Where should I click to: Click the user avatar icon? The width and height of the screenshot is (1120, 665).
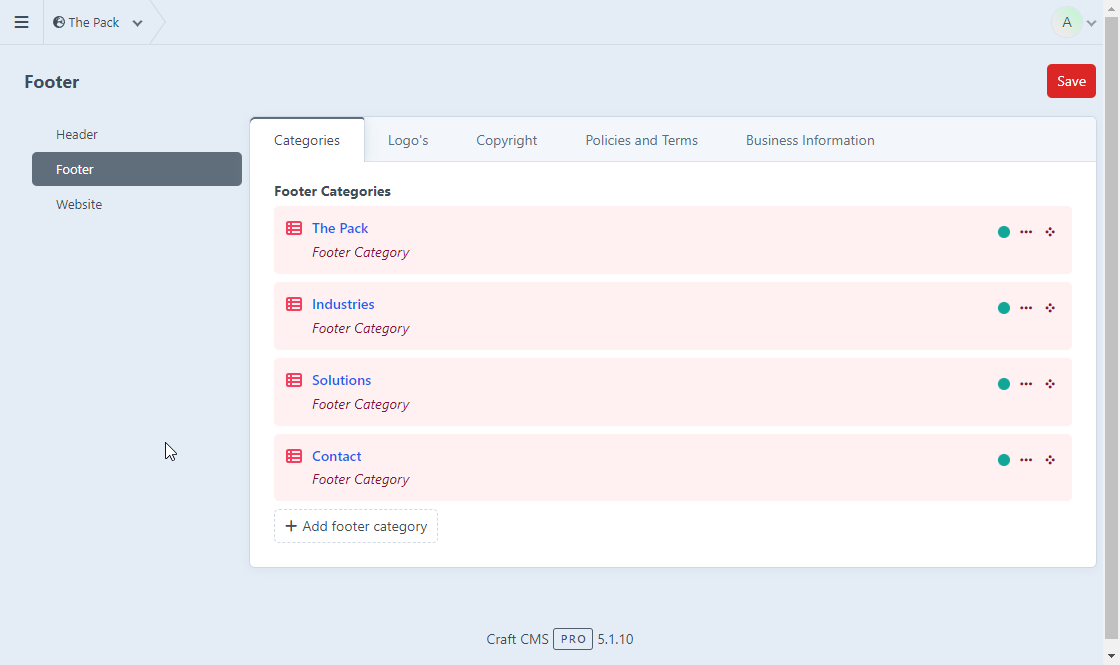point(1067,22)
